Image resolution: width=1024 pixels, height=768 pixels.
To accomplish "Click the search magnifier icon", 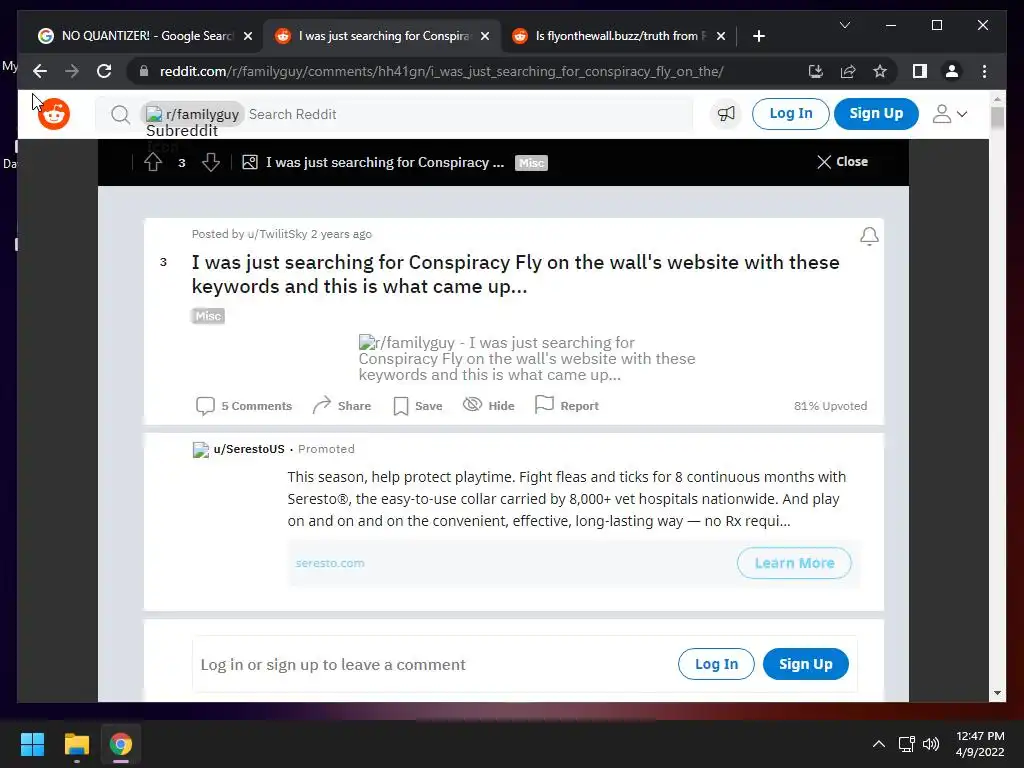I will click(x=120, y=115).
